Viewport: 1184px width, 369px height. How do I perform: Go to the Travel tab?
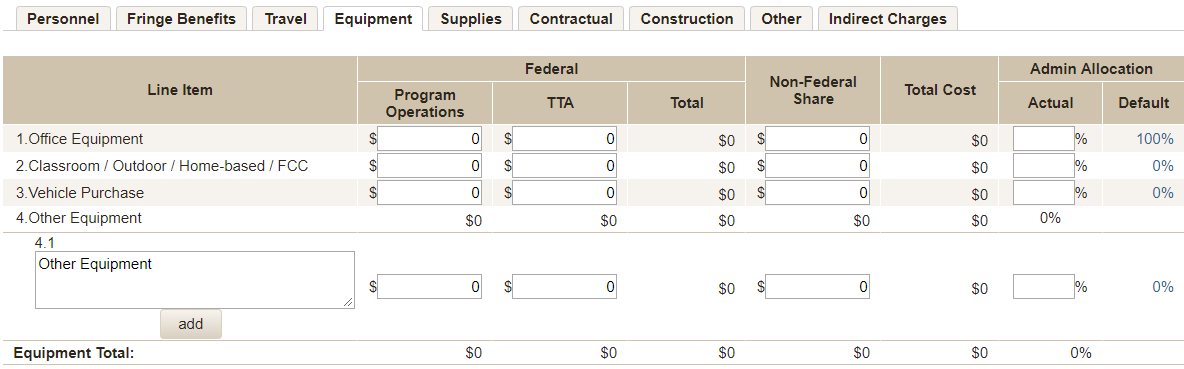(285, 19)
